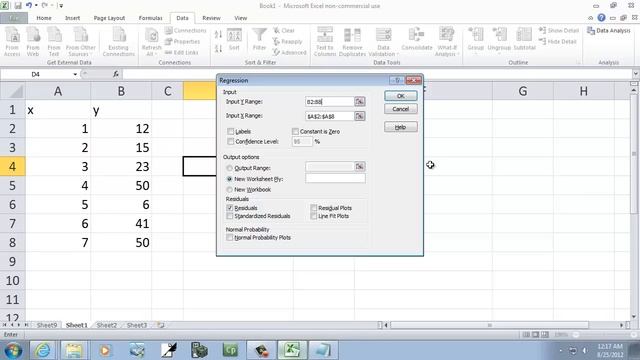Click the Consolidate icon
Screen dimensions: 640x360
click(x=417, y=39)
